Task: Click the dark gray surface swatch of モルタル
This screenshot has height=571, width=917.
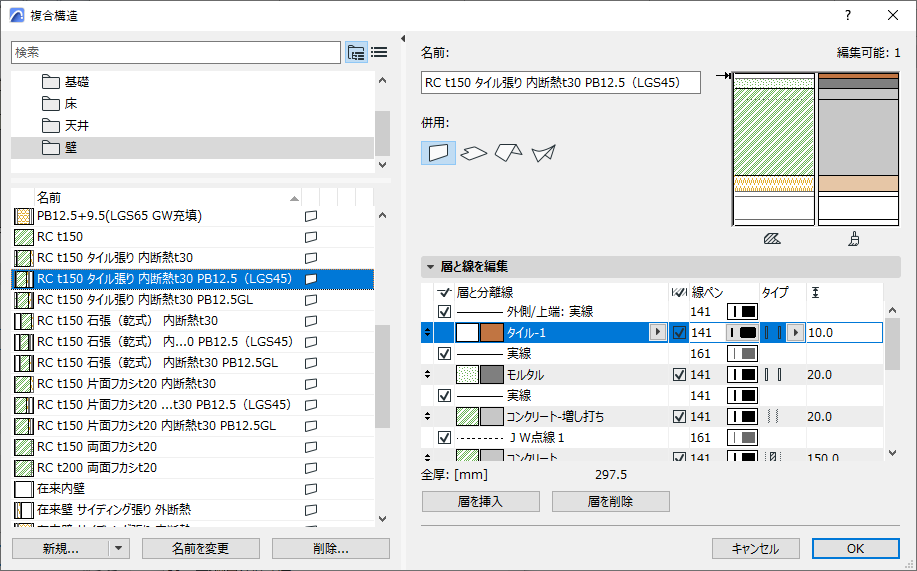Action: [492, 375]
